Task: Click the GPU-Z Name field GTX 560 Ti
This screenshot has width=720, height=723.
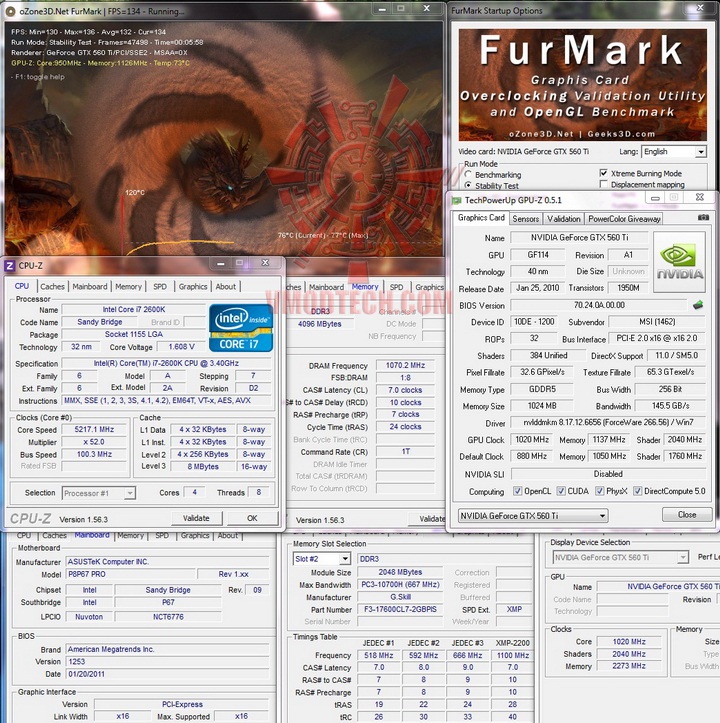Action: tap(579, 237)
